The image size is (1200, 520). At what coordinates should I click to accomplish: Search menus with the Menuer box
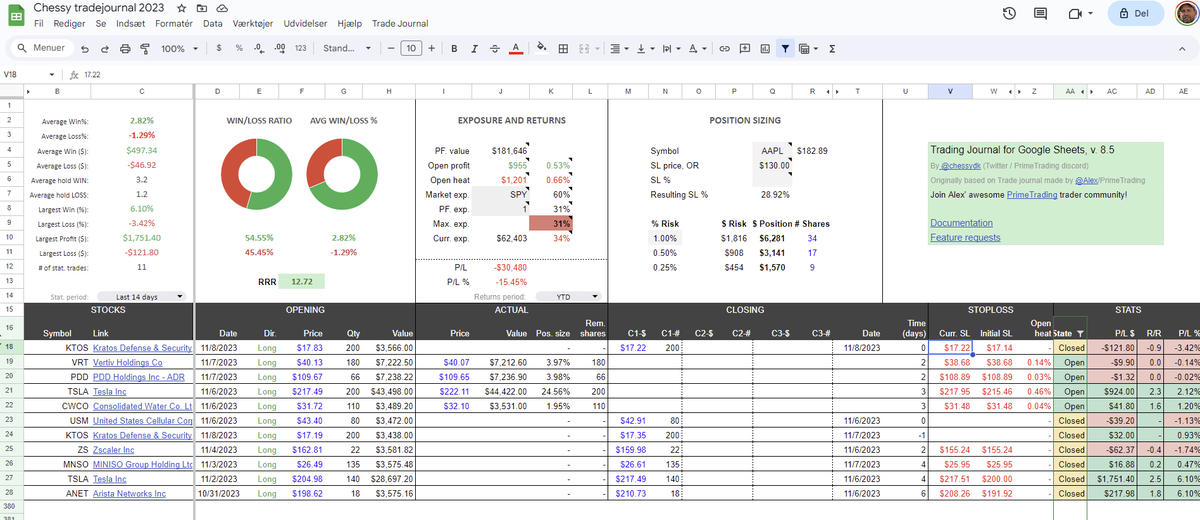click(x=41, y=48)
